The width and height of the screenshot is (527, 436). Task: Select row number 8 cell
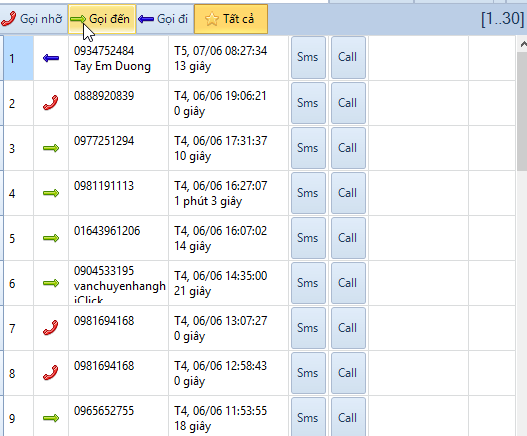(x=18, y=373)
